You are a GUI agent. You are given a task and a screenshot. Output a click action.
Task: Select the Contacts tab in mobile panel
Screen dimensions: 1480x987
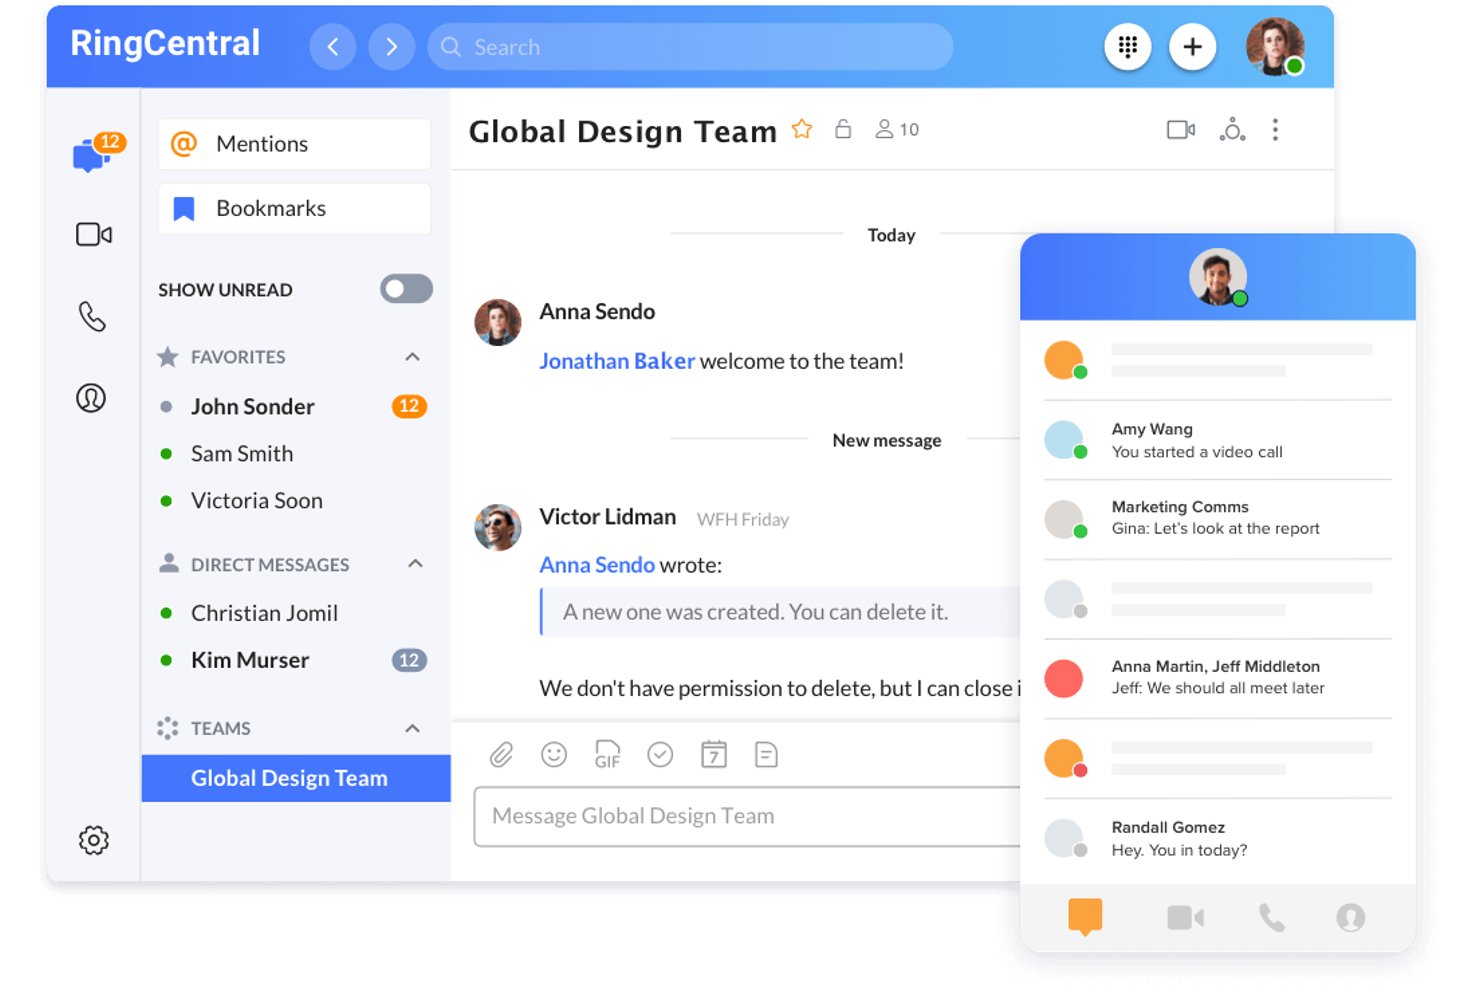pyautogui.click(x=1351, y=917)
